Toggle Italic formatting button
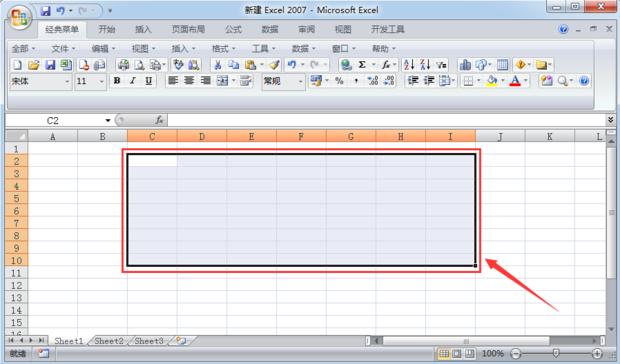Viewport: 620px width, 364px height. 133,81
